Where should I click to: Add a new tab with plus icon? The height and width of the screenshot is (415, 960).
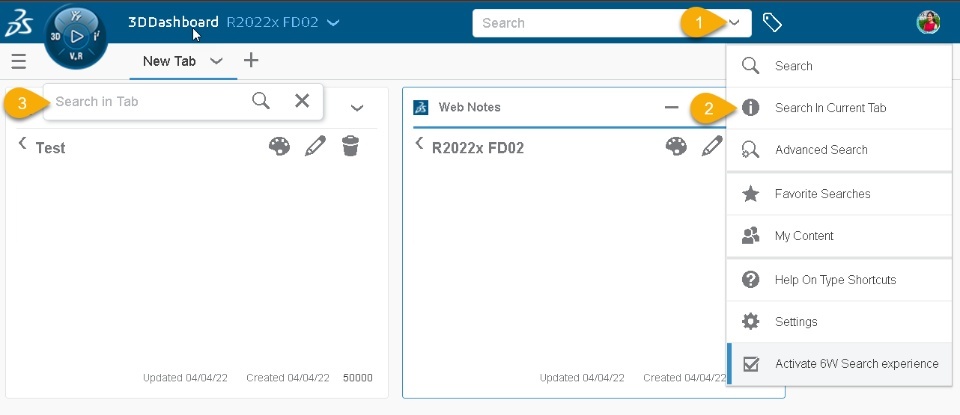251,60
